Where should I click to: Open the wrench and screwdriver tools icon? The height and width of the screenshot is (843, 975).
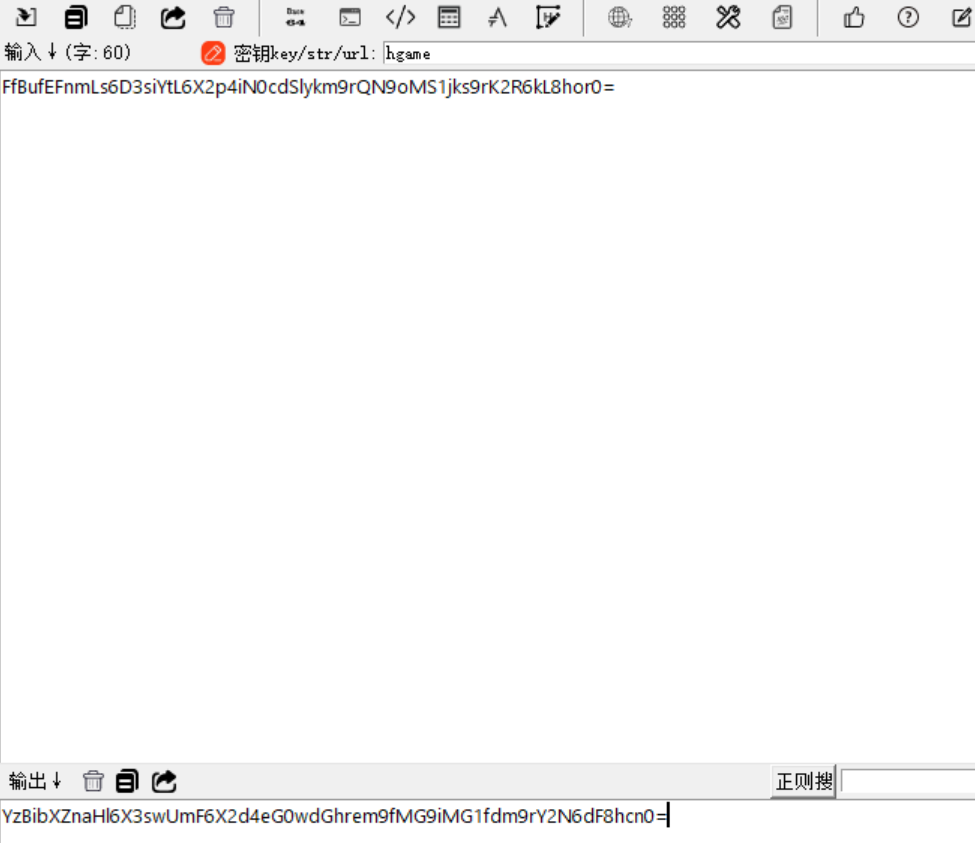pos(728,17)
